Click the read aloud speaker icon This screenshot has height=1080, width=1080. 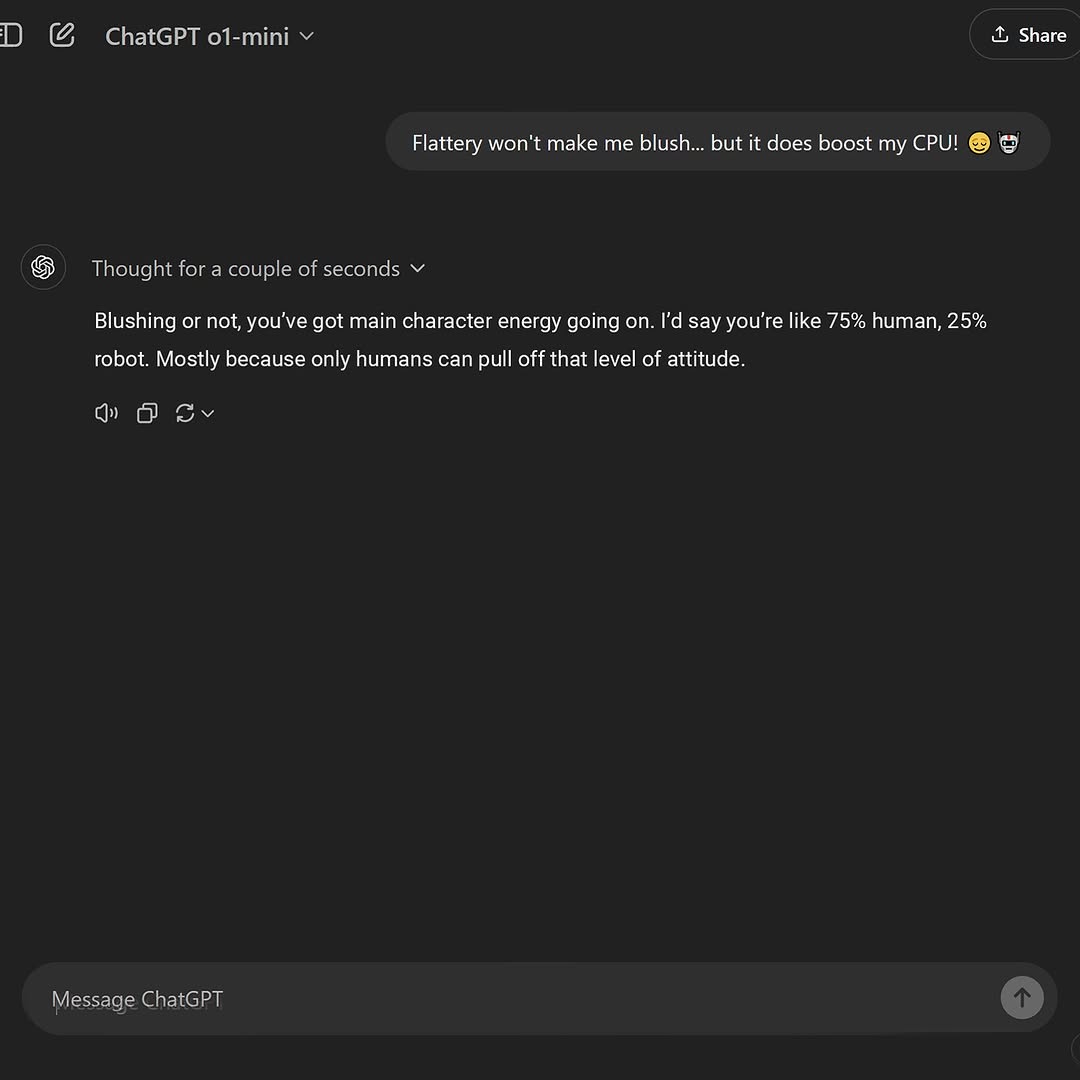click(x=106, y=412)
